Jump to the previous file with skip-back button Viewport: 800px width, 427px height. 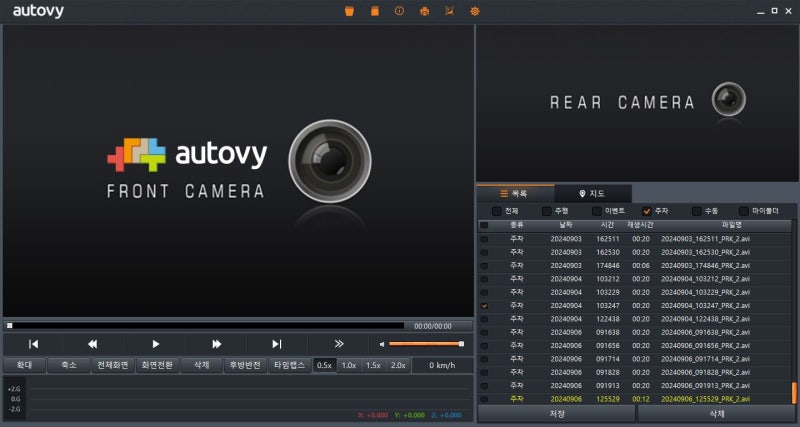coord(34,344)
